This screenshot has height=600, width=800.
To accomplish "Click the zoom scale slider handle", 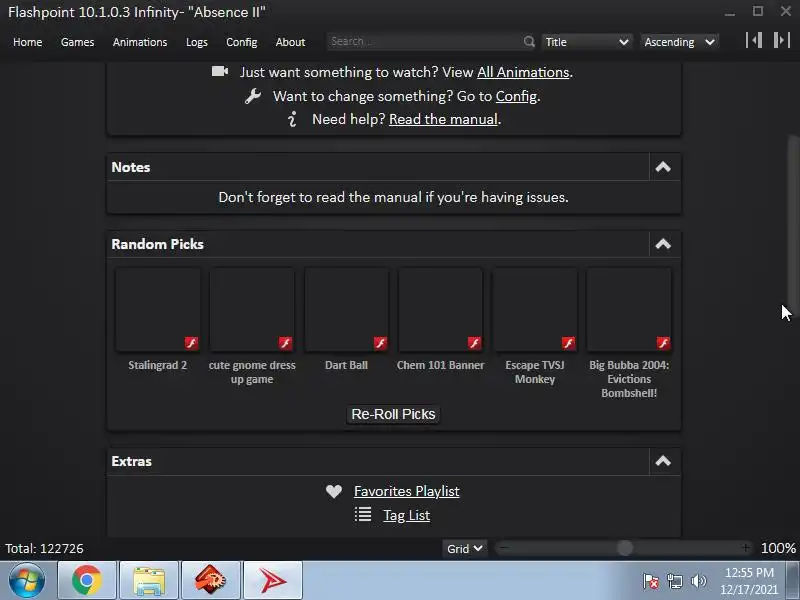I will point(625,548).
